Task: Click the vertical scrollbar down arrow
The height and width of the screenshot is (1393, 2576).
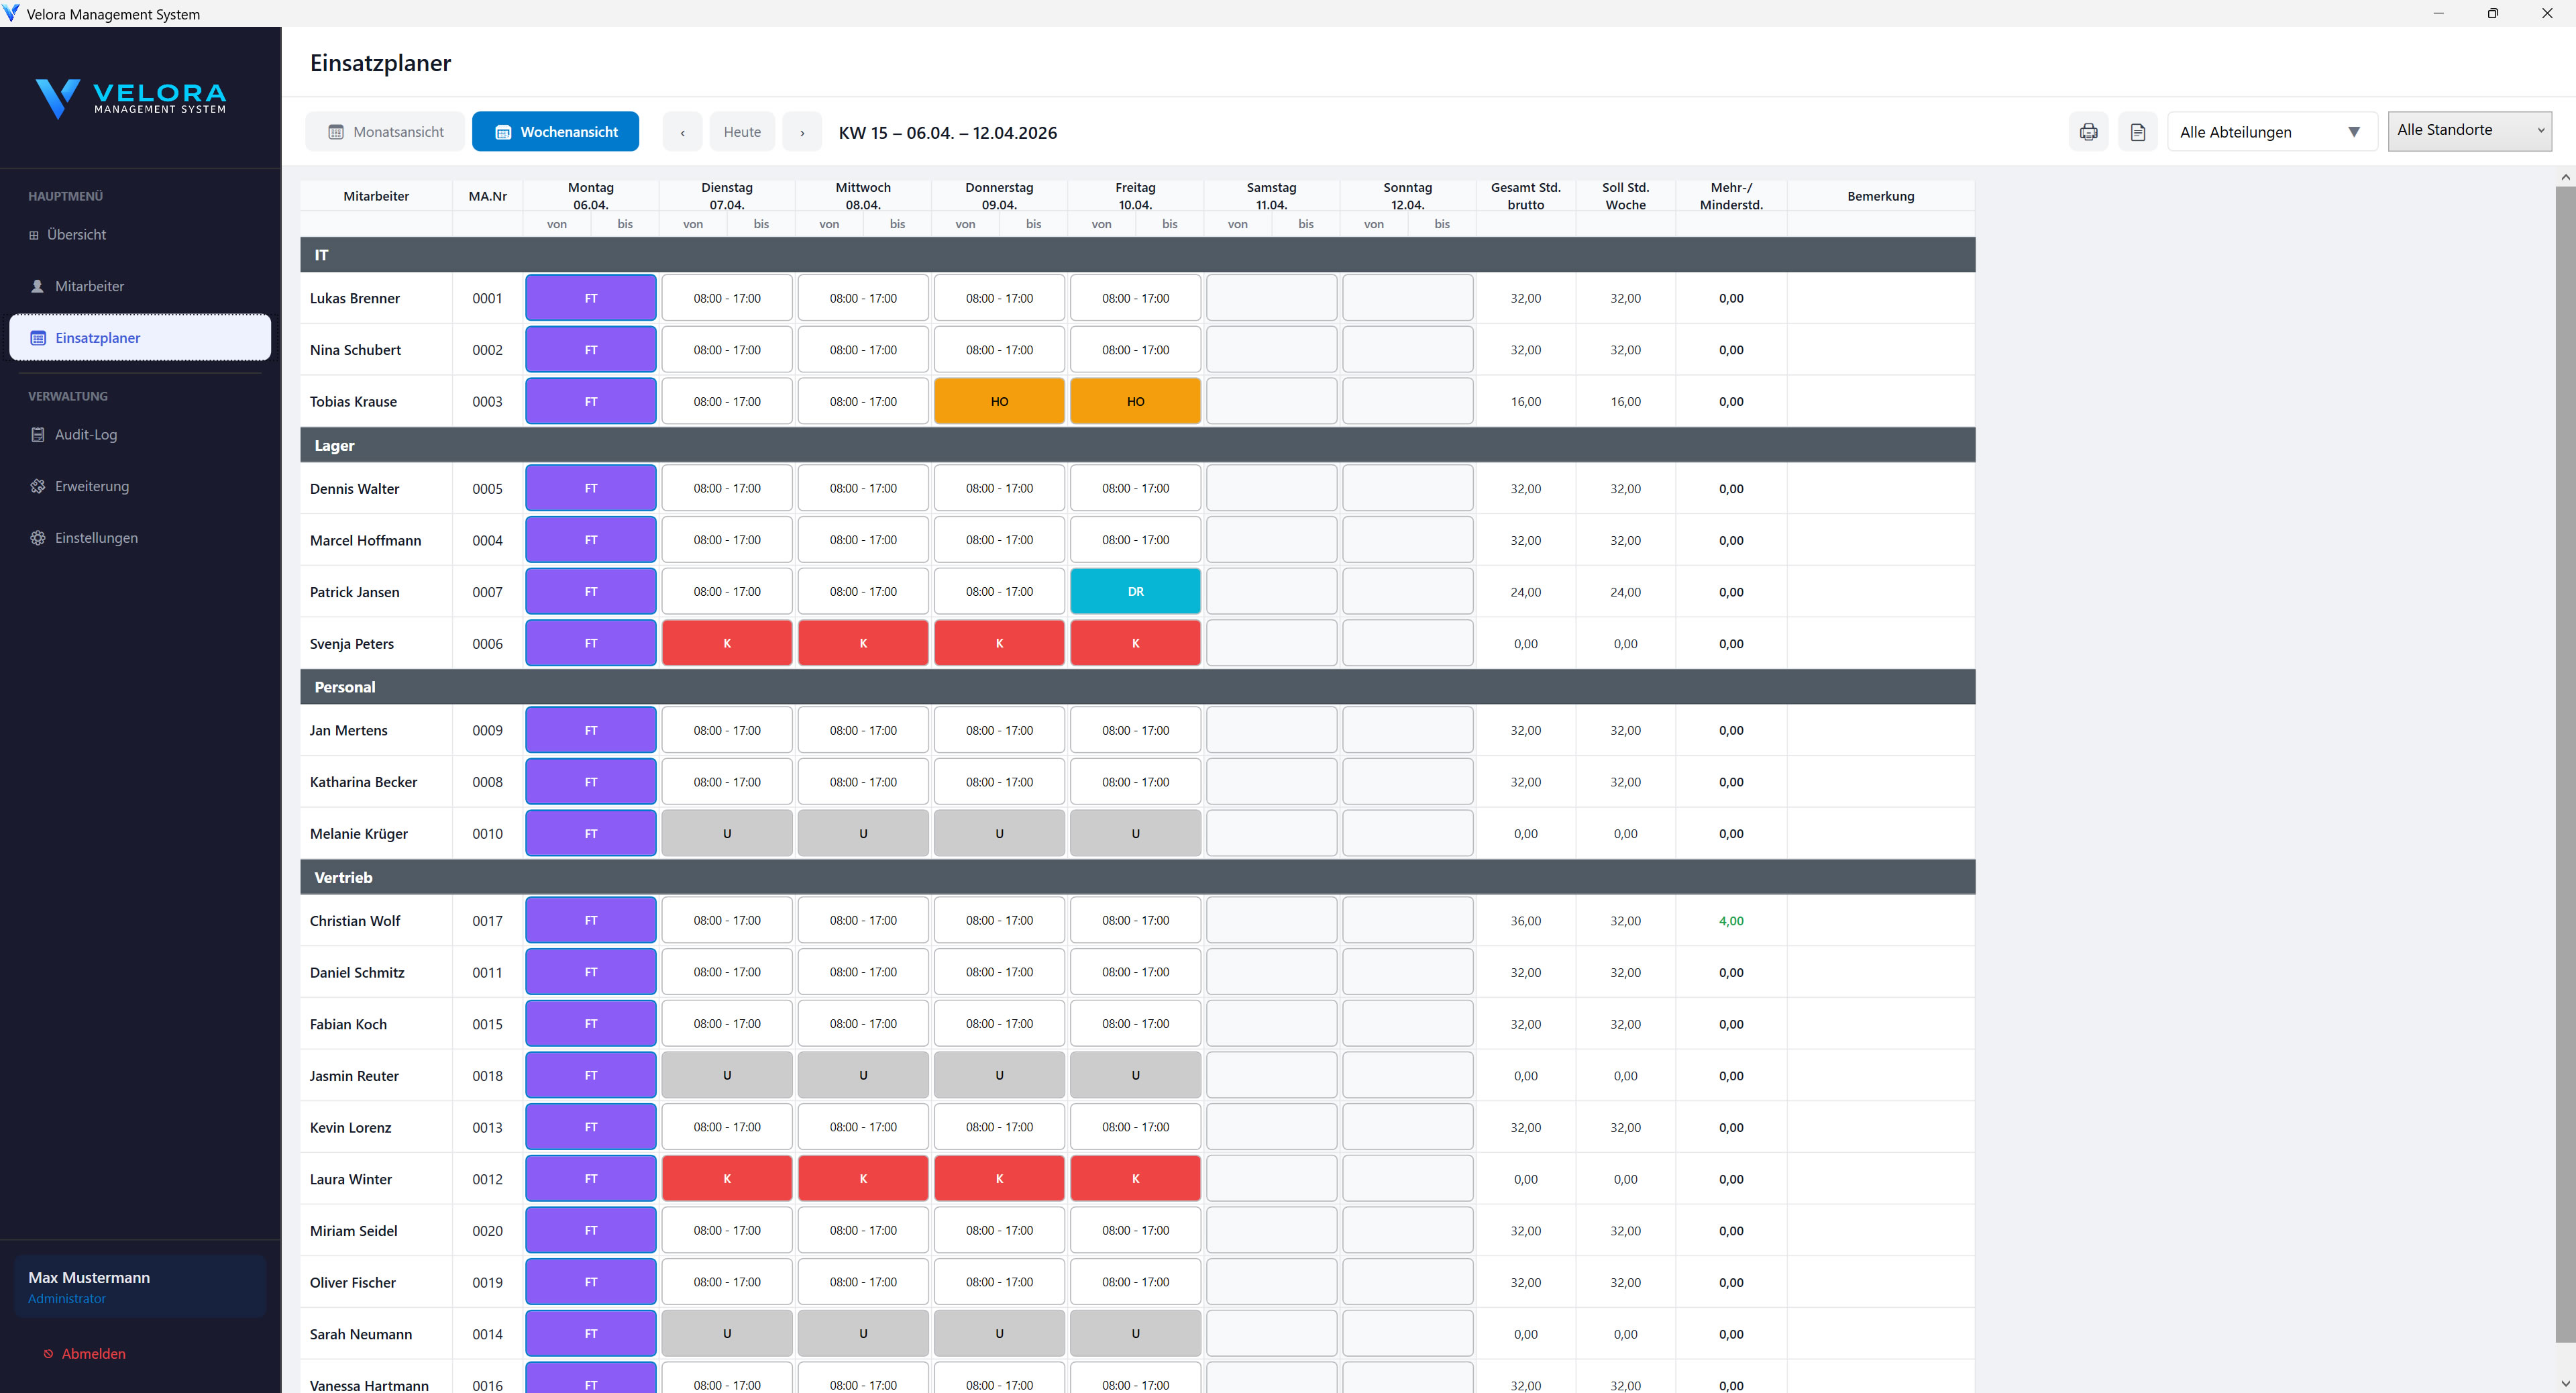Action: 2565,1383
